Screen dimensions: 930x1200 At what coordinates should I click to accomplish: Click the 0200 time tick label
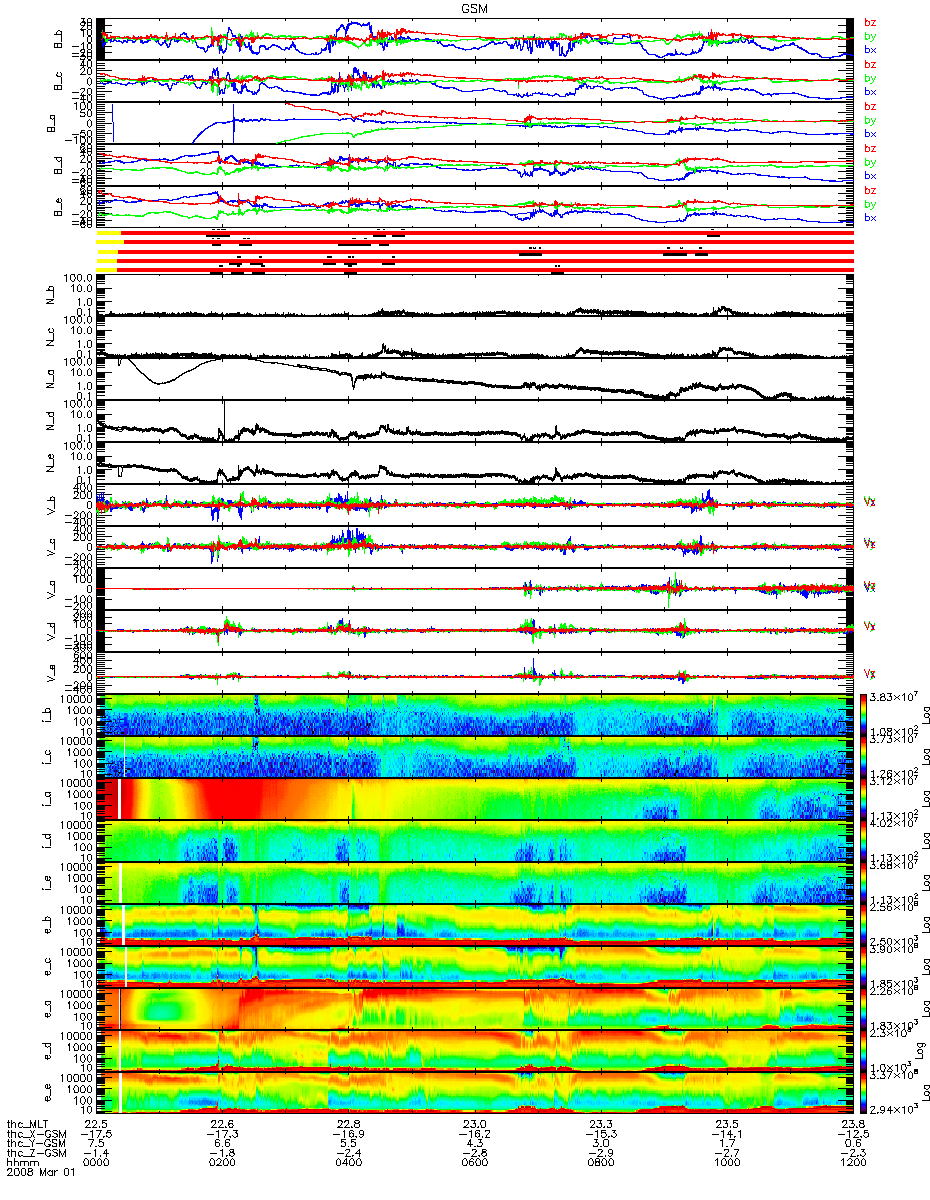[222, 1163]
